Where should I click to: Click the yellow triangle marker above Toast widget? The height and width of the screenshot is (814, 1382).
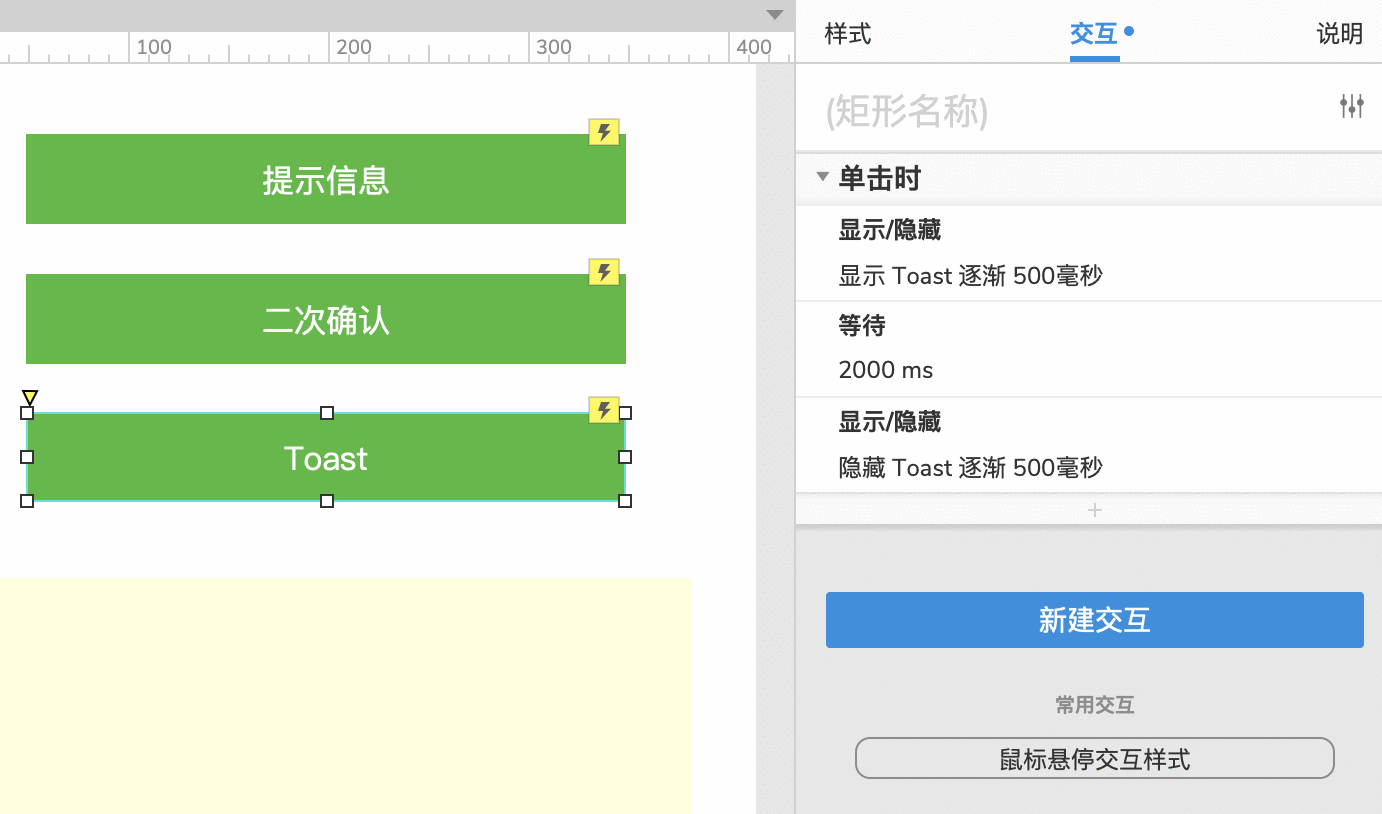pyautogui.click(x=30, y=398)
